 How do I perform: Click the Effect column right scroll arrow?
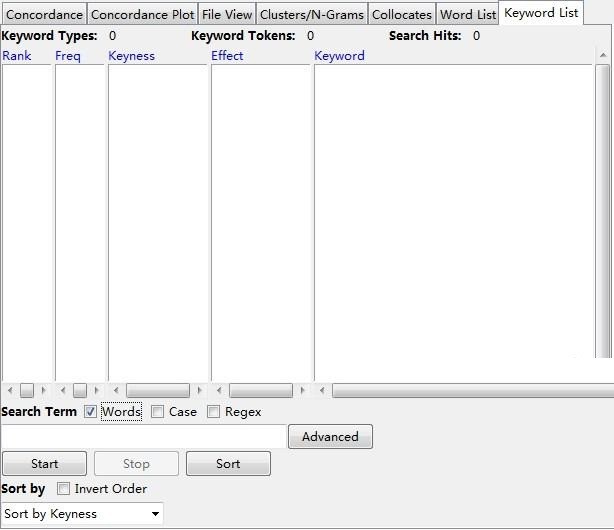[303, 390]
